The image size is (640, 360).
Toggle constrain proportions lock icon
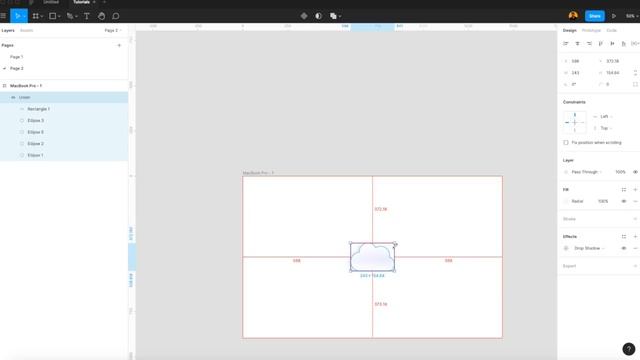(x=635, y=73)
